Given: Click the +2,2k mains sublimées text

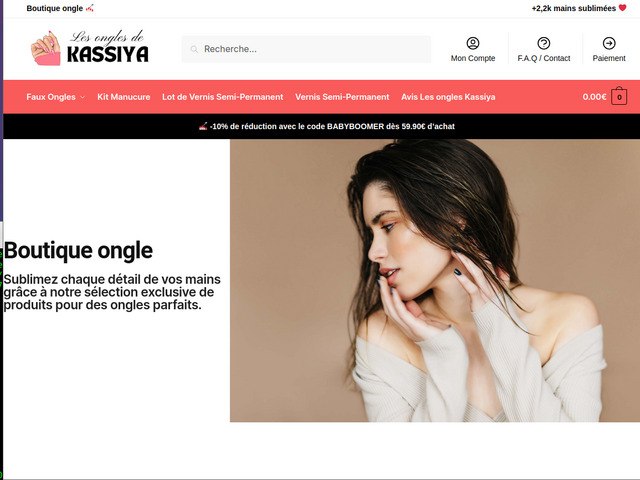Looking at the screenshot, I should (x=573, y=8).
